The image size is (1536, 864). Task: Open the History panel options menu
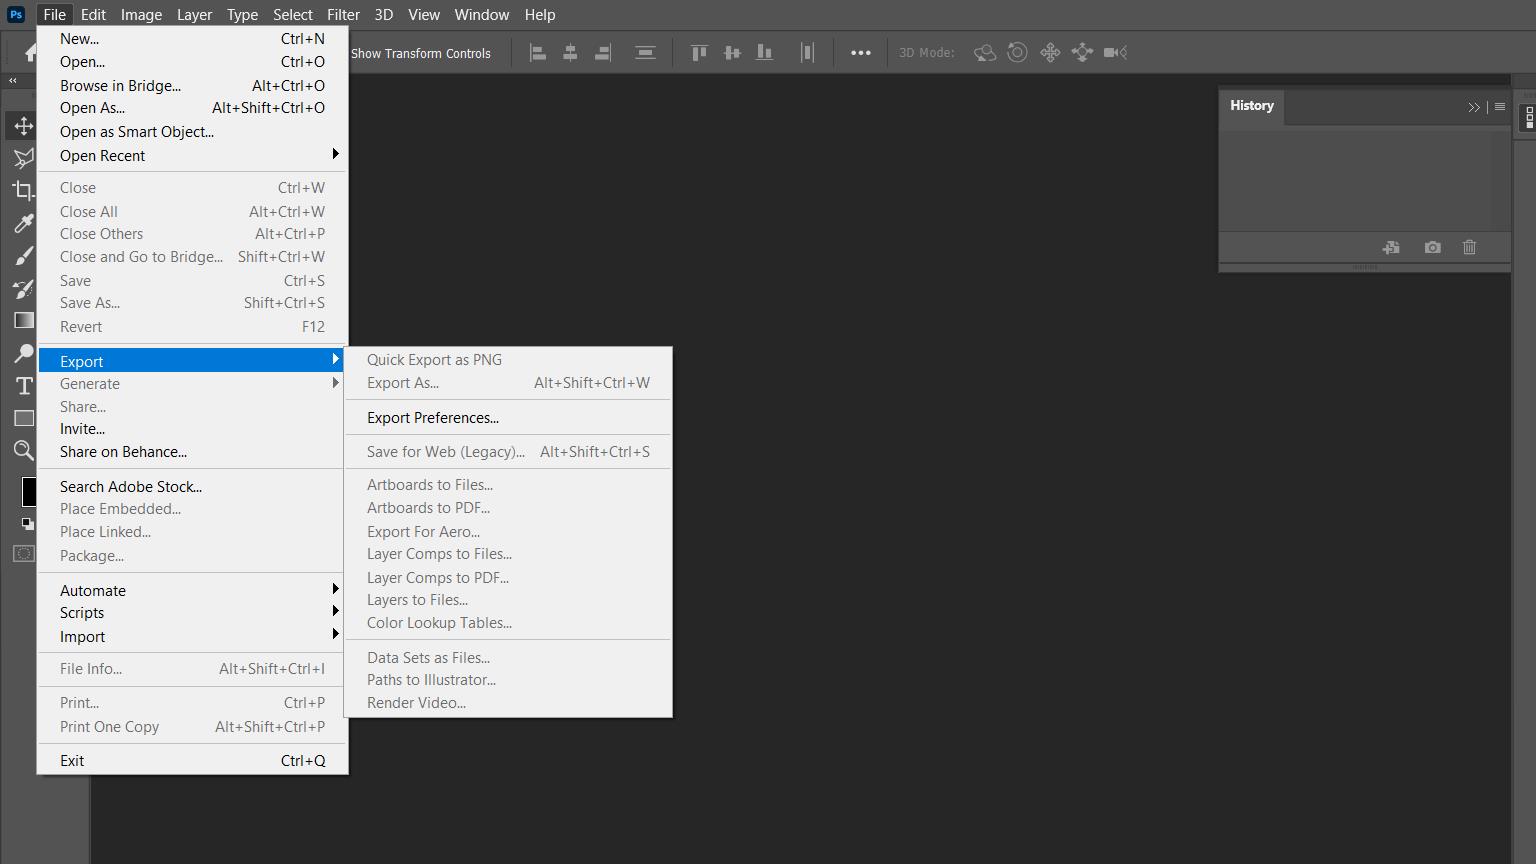[x=1499, y=107]
